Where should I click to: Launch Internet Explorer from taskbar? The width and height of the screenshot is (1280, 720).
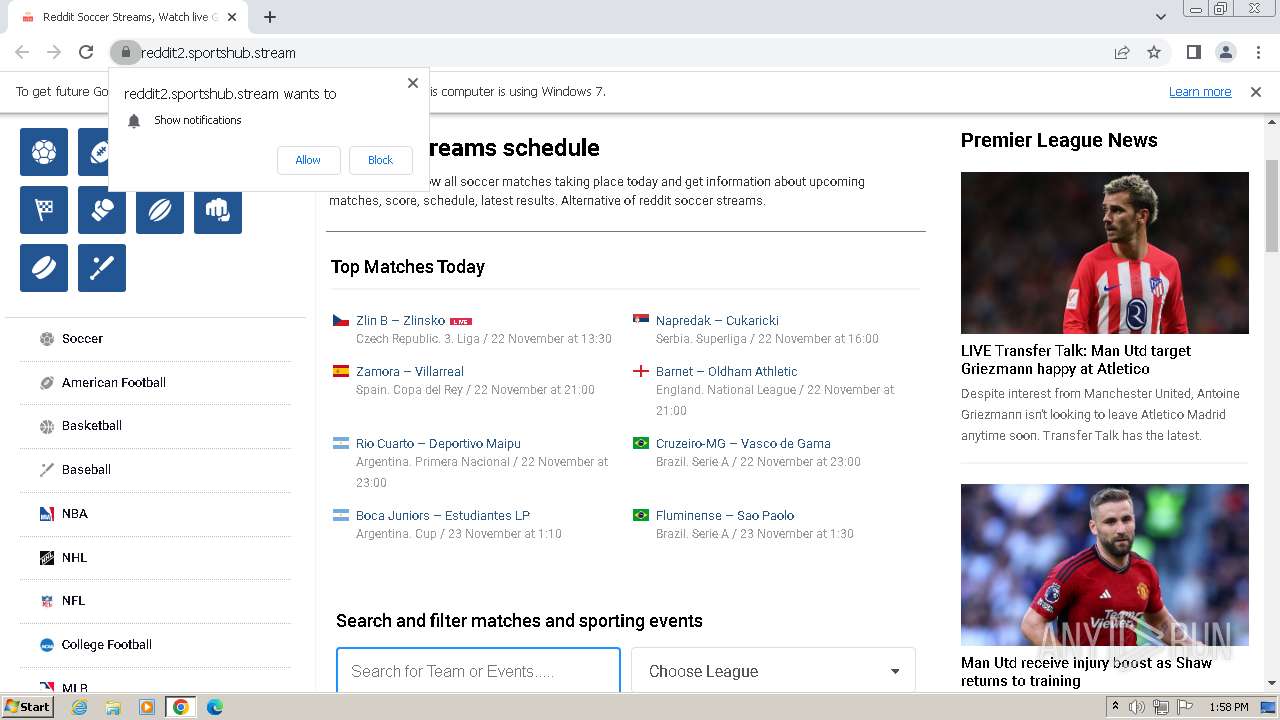pos(79,707)
